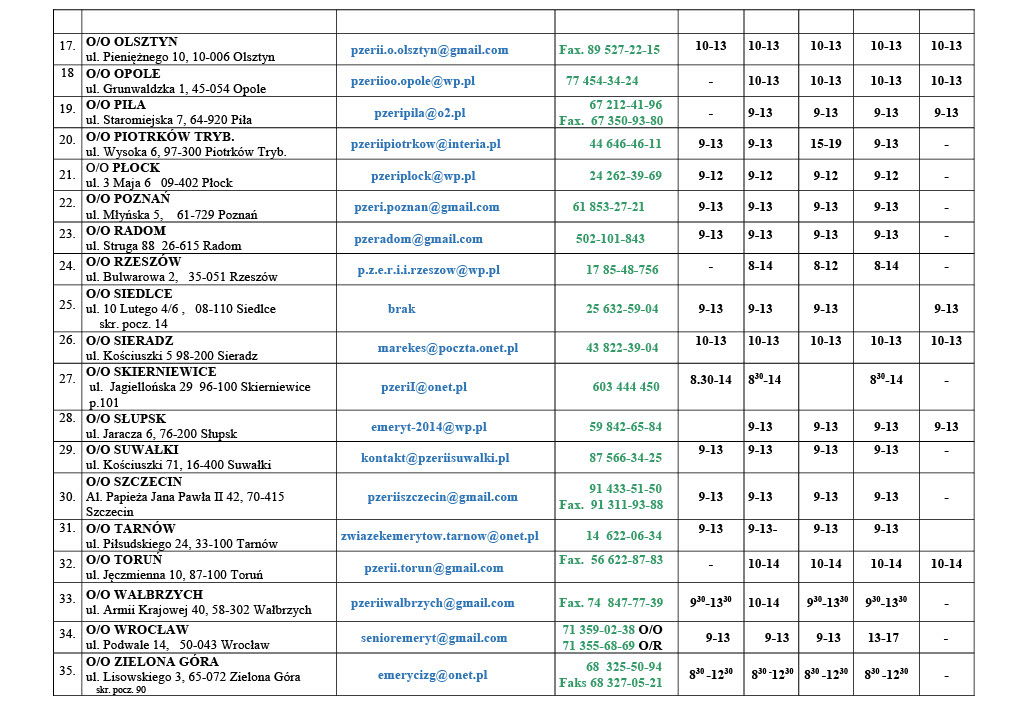
Task: Click the O/O RADOM heading
Action: pyautogui.click(x=126, y=231)
